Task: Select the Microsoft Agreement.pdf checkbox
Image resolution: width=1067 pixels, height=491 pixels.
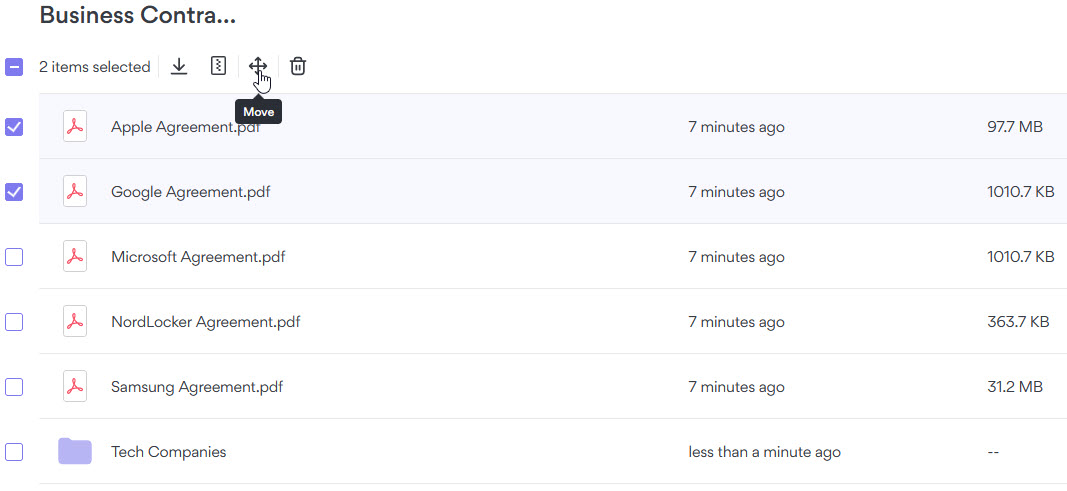Action: [x=14, y=257]
